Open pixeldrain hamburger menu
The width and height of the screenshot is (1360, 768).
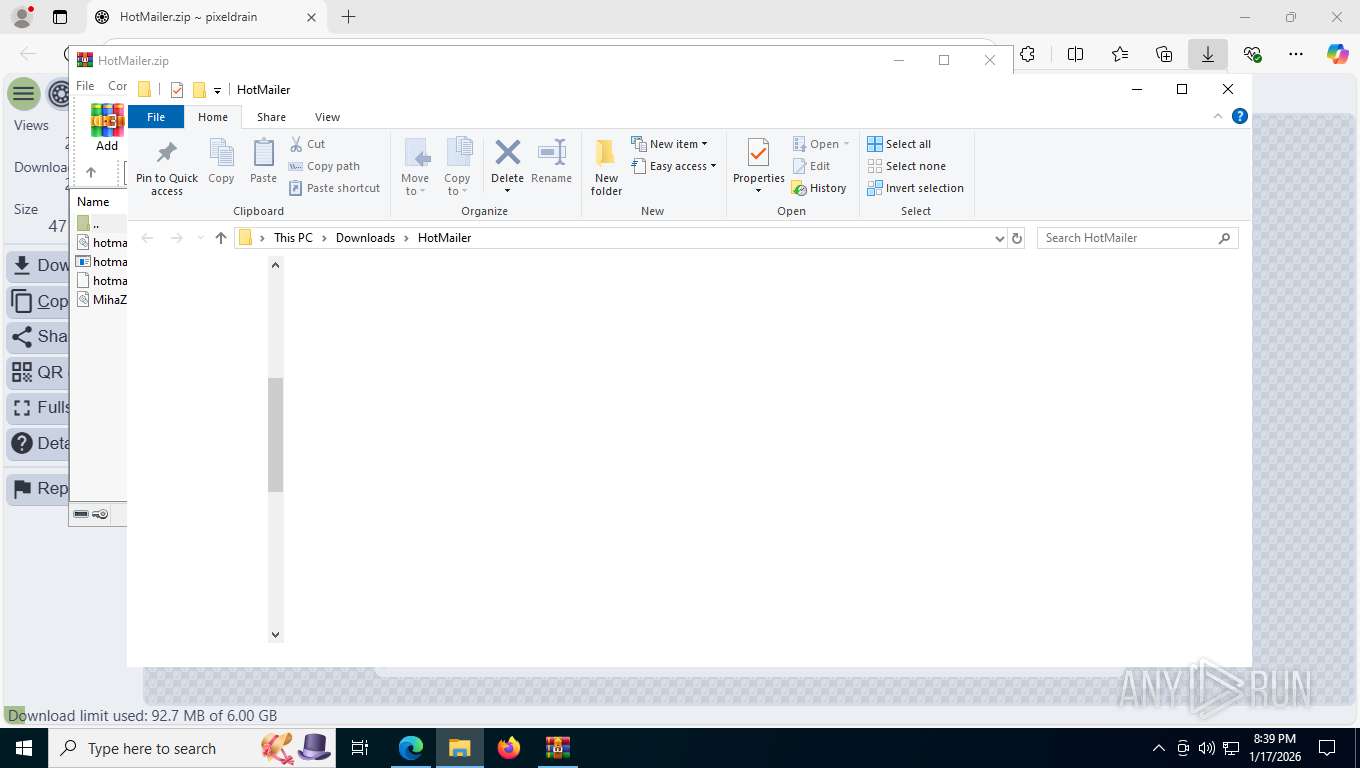[x=24, y=94]
